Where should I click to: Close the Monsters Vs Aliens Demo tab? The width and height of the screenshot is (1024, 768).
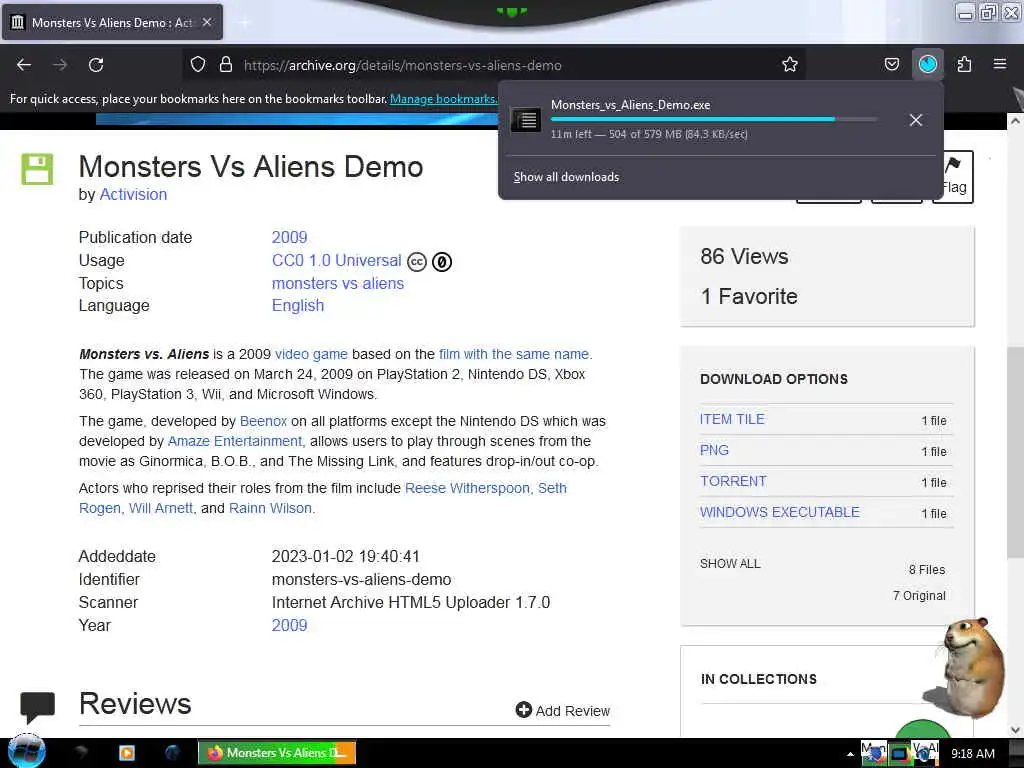tap(206, 22)
